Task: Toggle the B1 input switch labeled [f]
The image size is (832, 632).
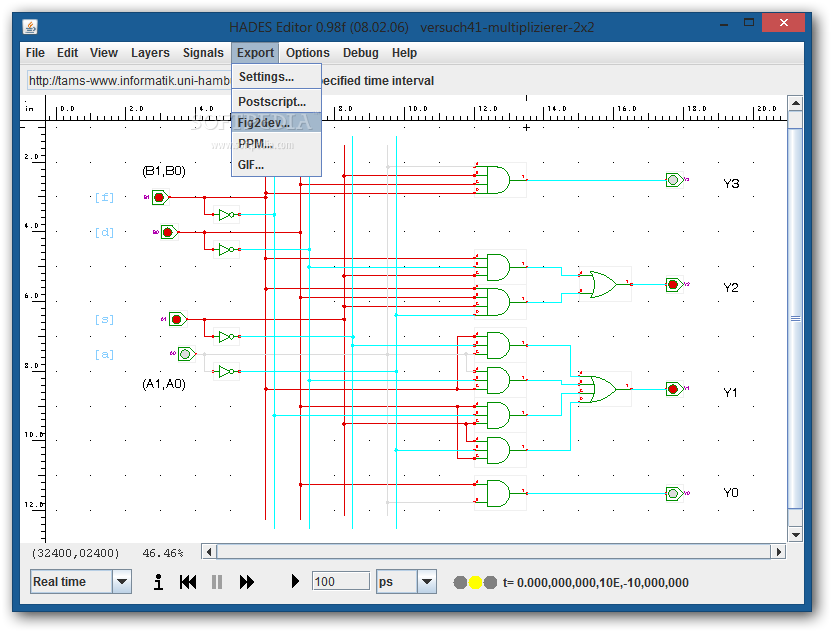Action: pos(159,197)
